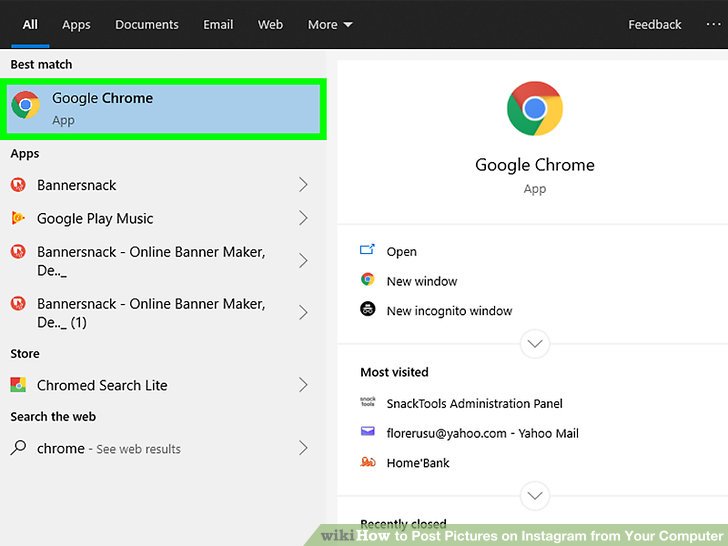
Task: Switch to the Email tab
Action: (x=219, y=25)
